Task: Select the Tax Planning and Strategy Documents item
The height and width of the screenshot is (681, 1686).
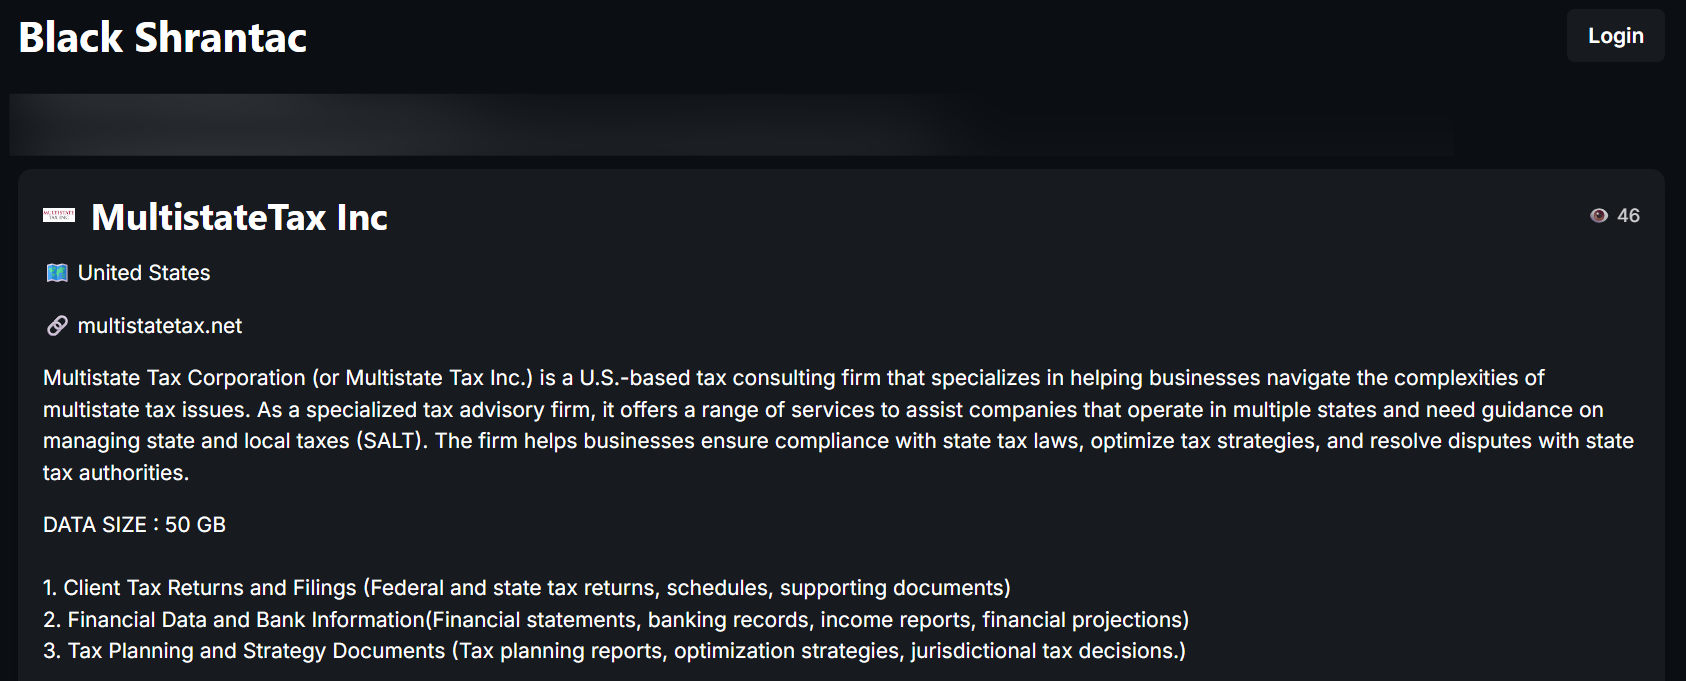Action: coord(256,651)
